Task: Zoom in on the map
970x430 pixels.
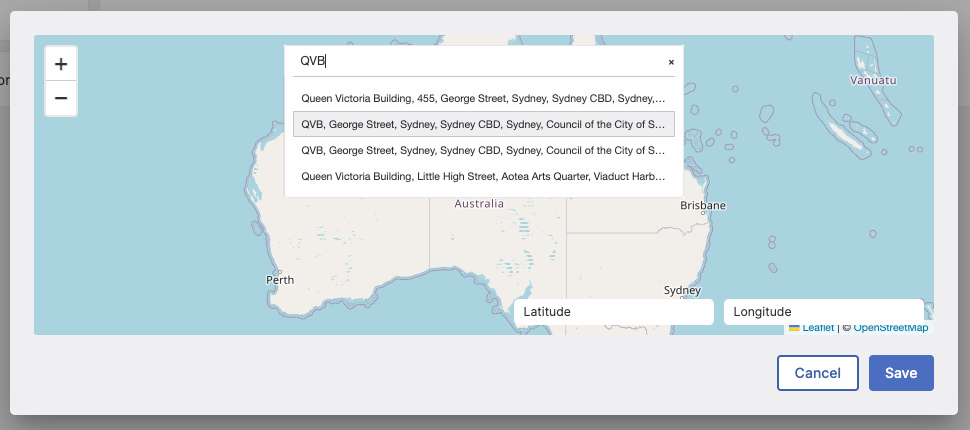Action: click(61, 64)
